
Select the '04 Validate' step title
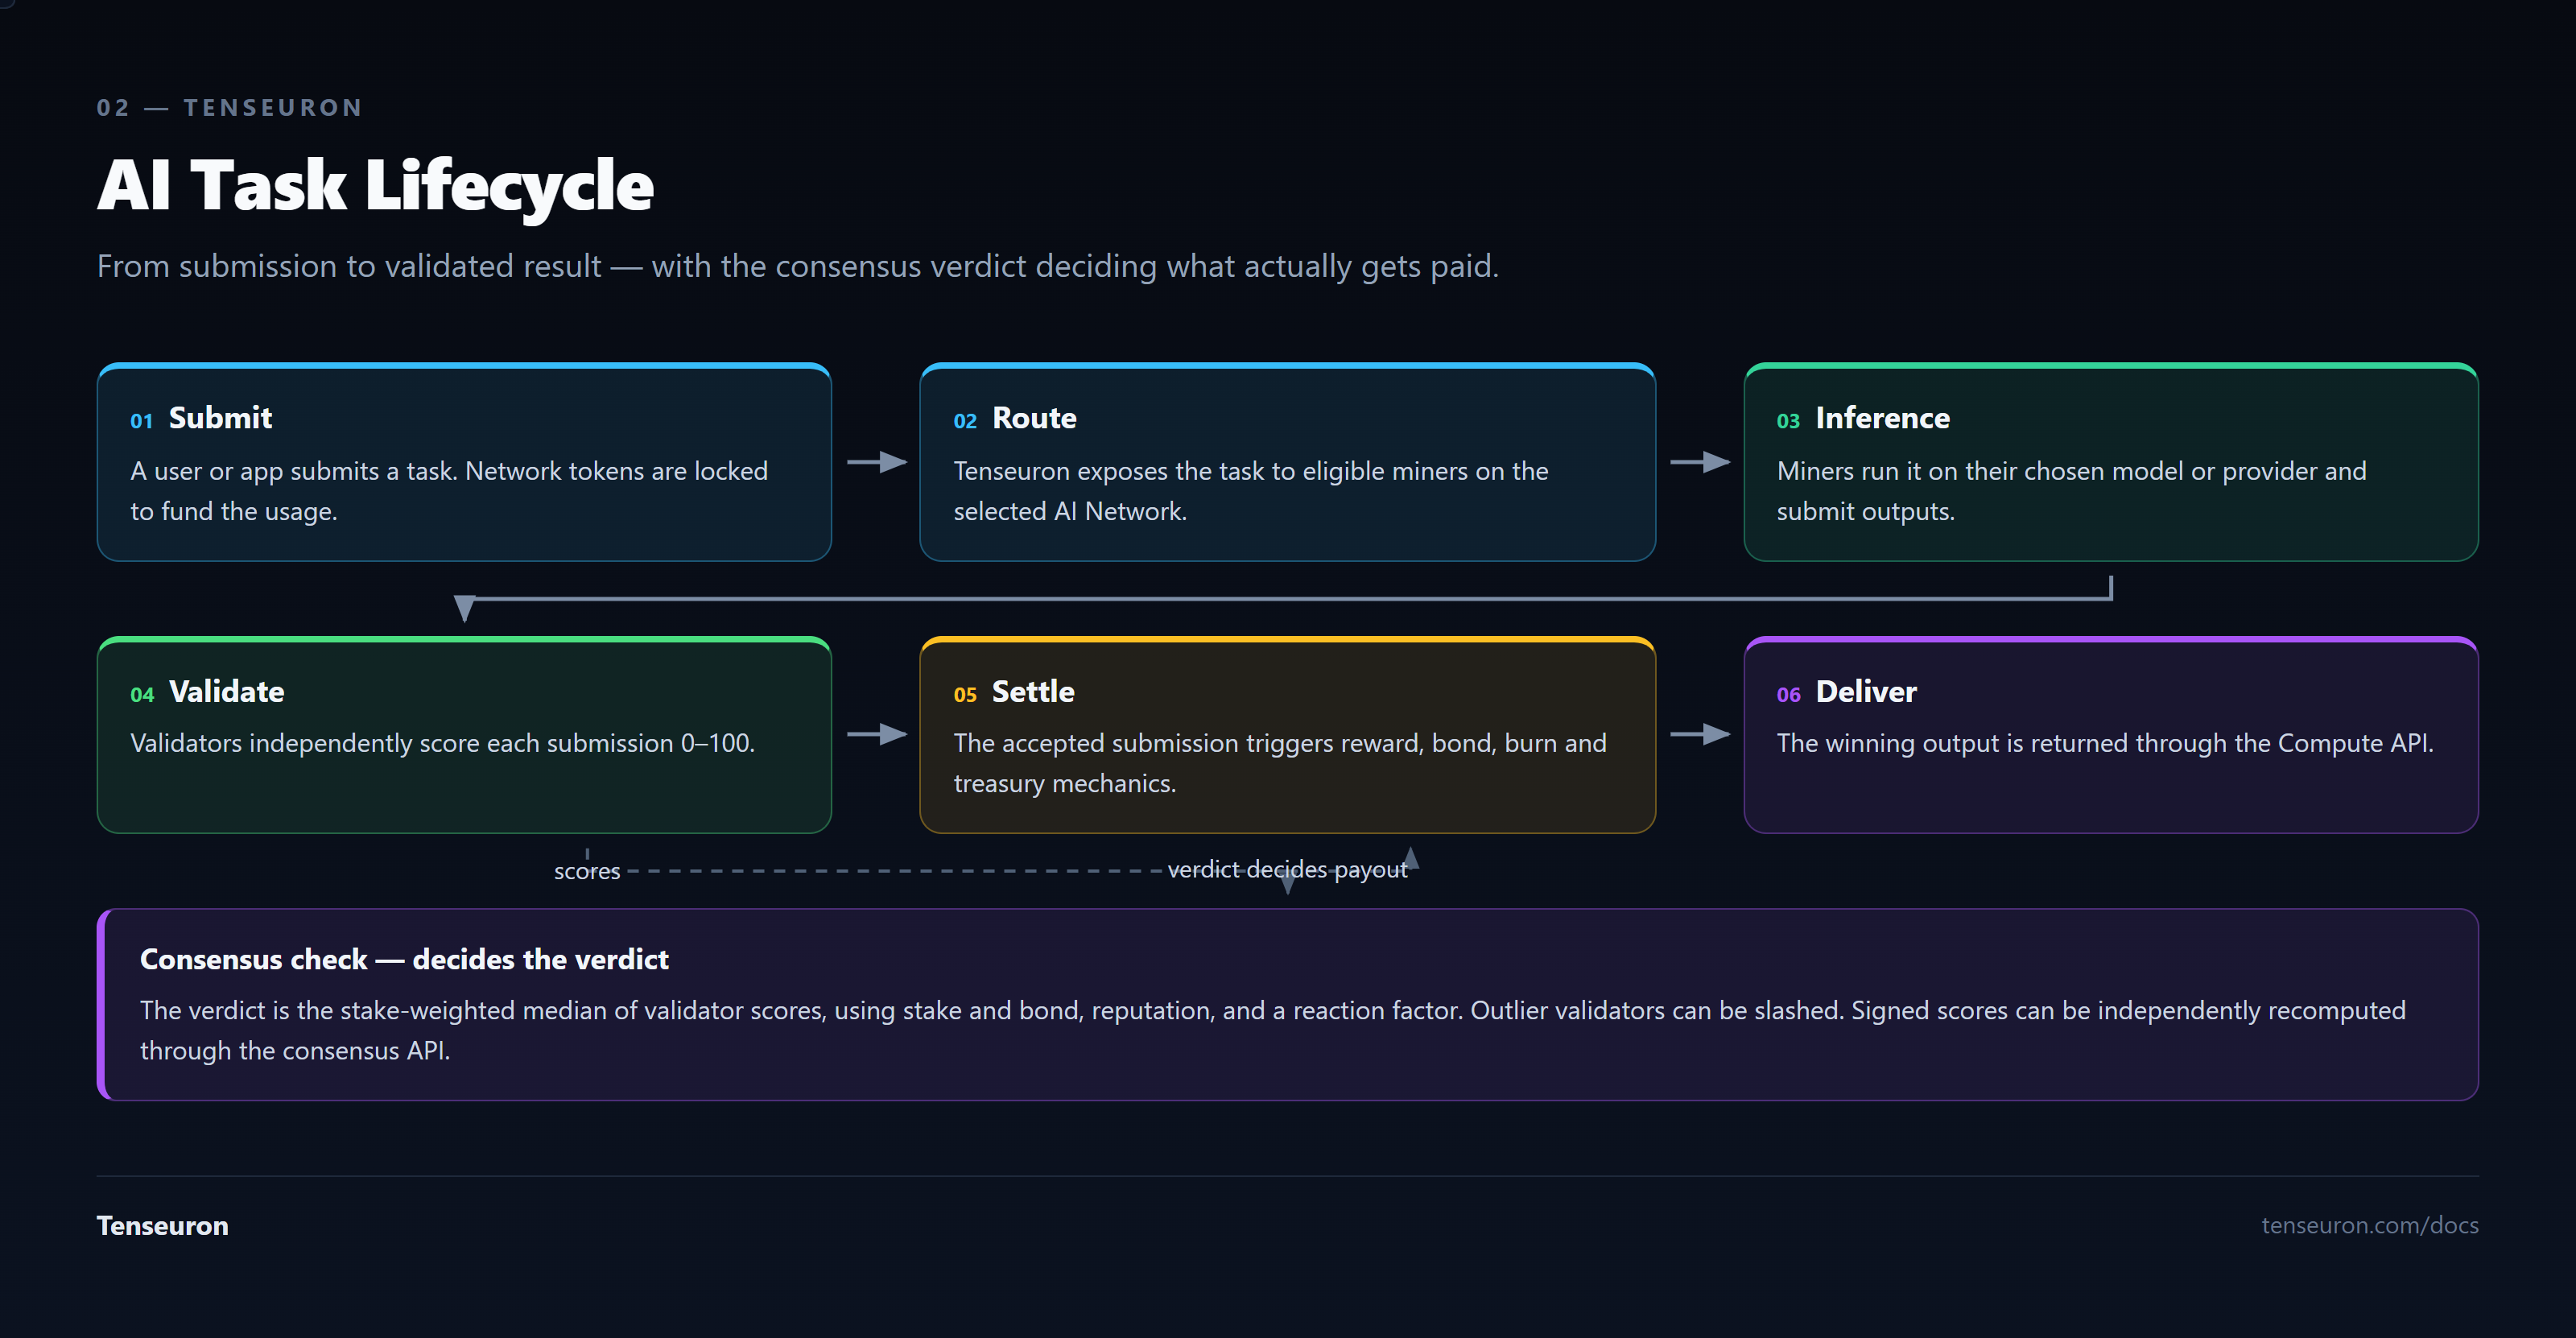tap(207, 692)
